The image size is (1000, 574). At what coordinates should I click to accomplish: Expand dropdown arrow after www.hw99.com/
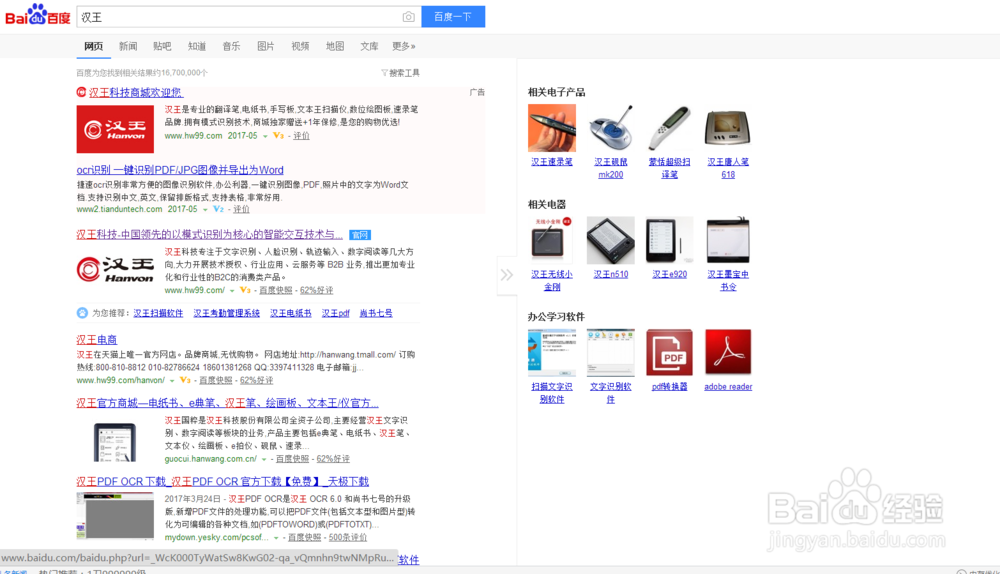[x=232, y=290]
